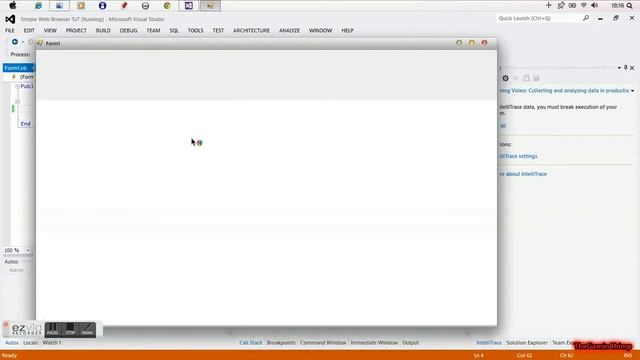640x360 pixels.
Task: Open the Apple menu icon
Action: point(13,5)
